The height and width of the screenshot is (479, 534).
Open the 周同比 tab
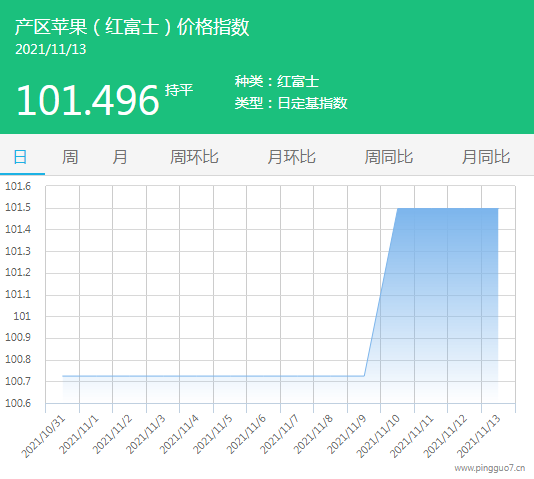389,157
